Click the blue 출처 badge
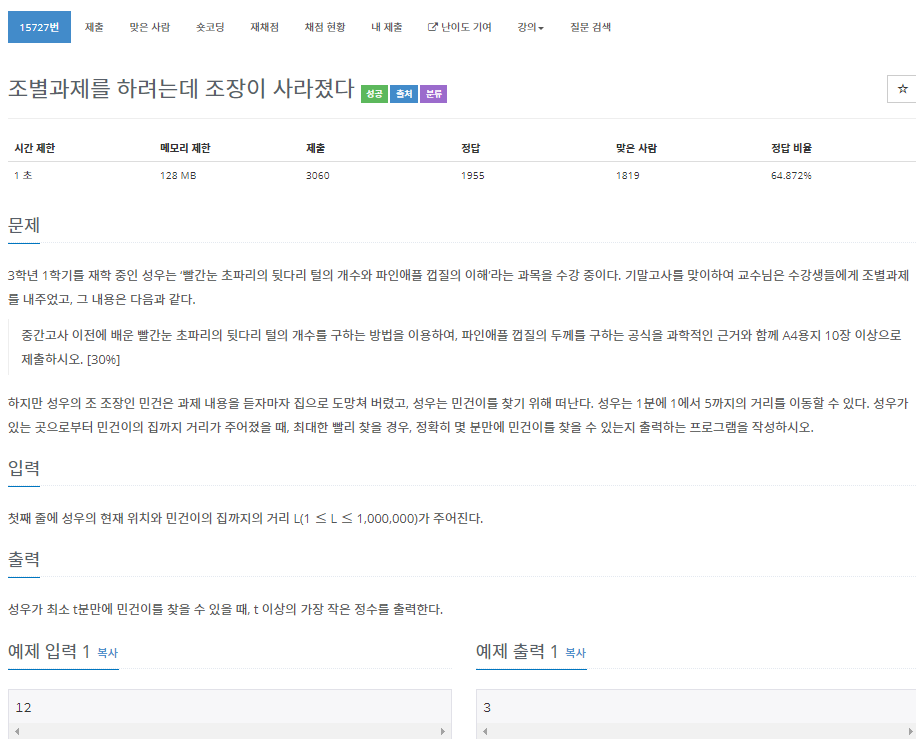 404,93
